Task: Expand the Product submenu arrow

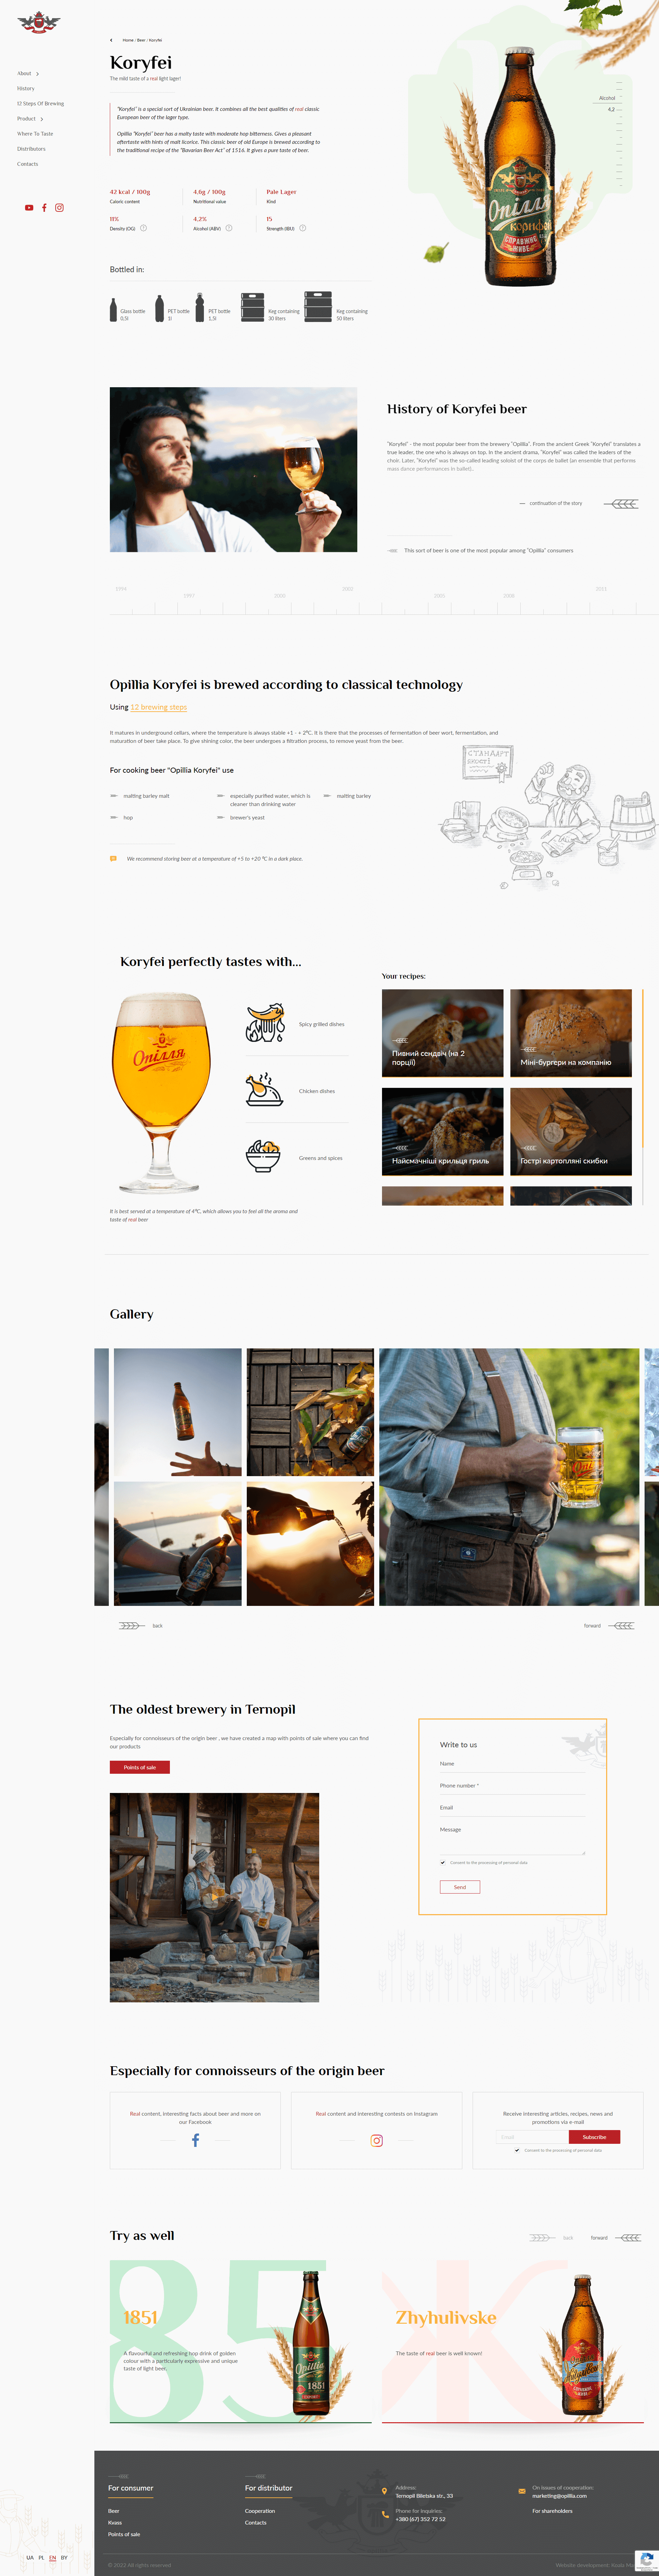Action: click(x=42, y=119)
